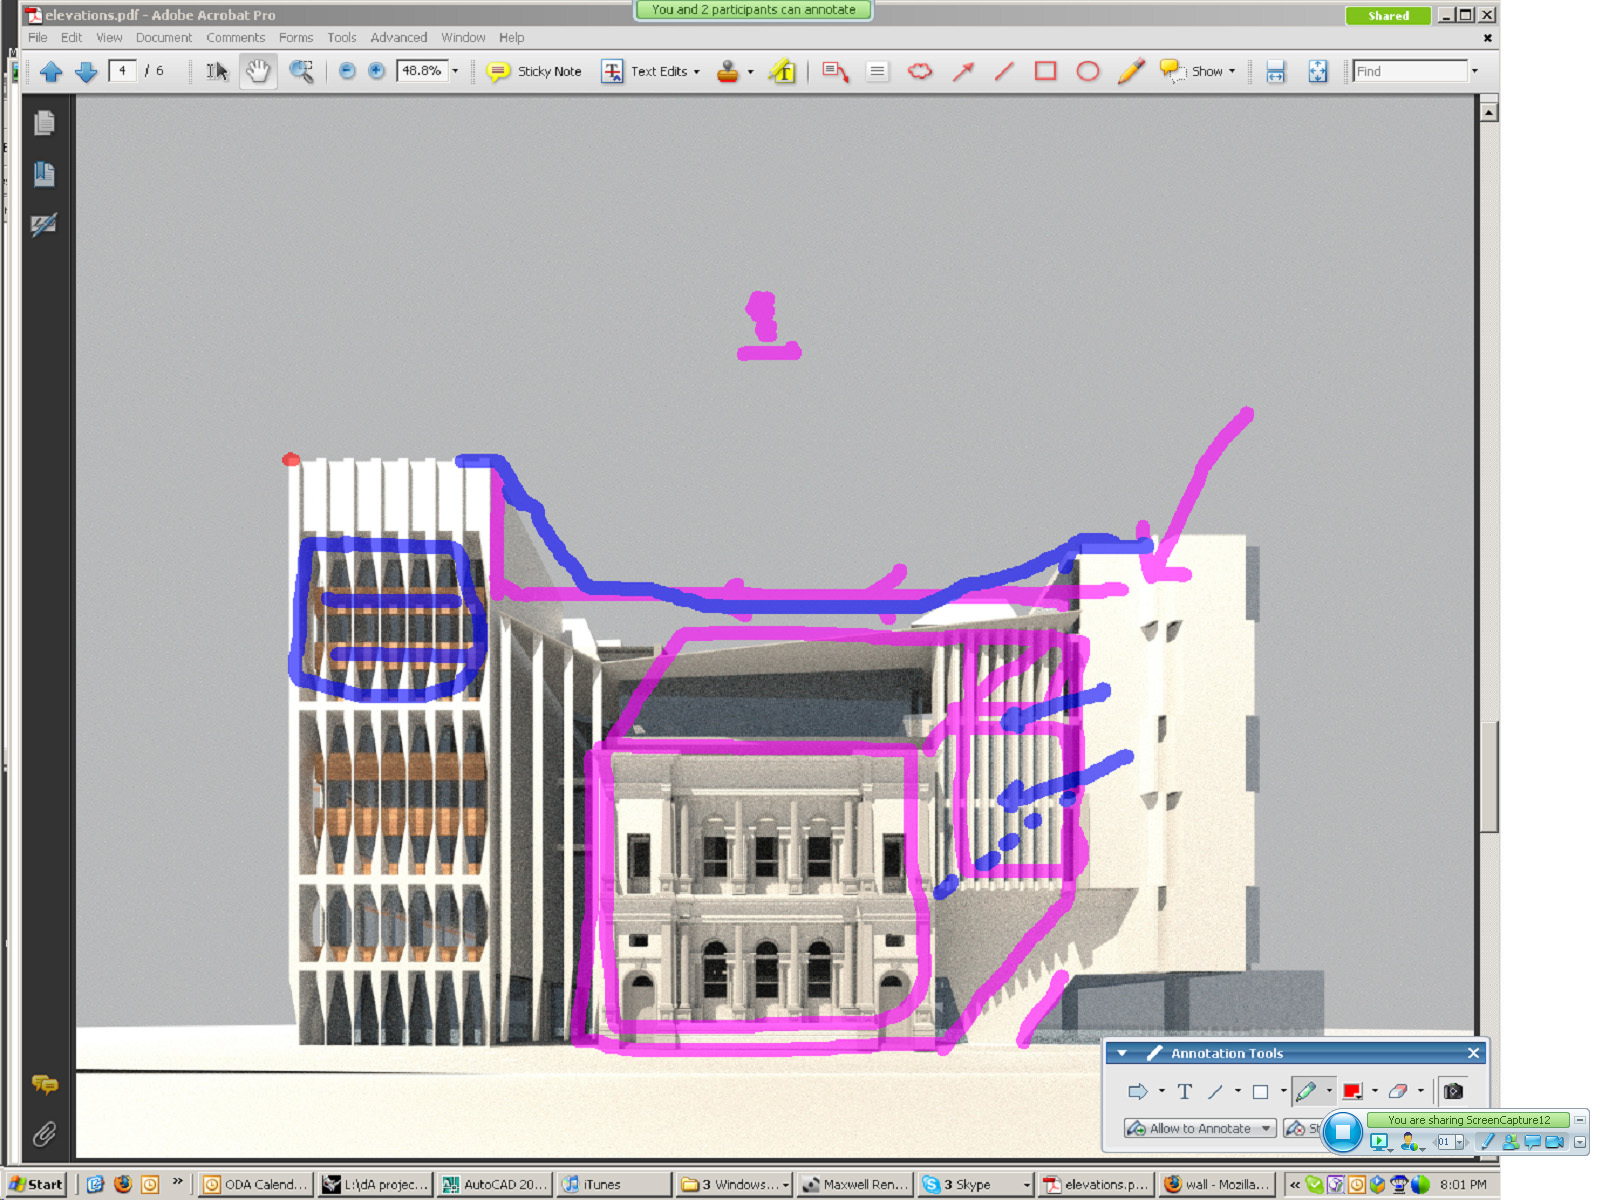
Task: Toggle participants panel in sharing bar
Action: pos(1510,1141)
